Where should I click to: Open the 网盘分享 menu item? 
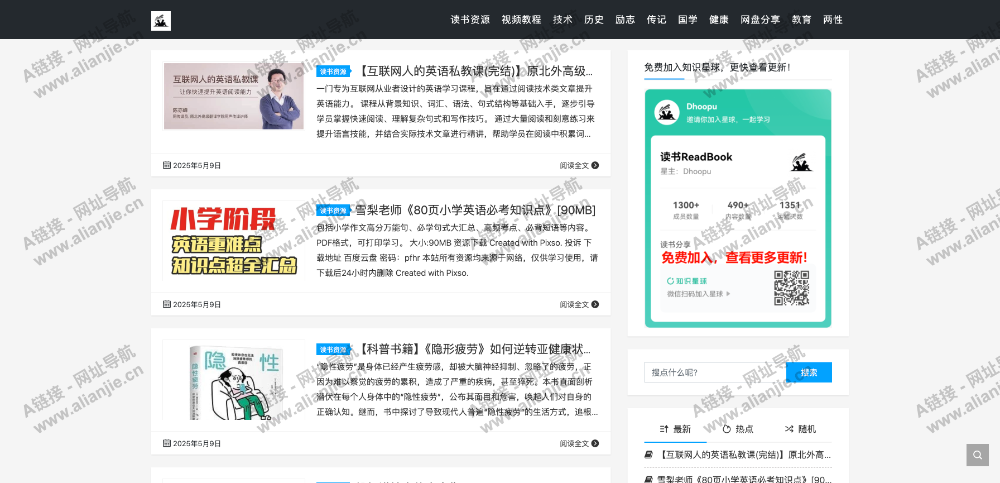pyautogui.click(x=760, y=20)
